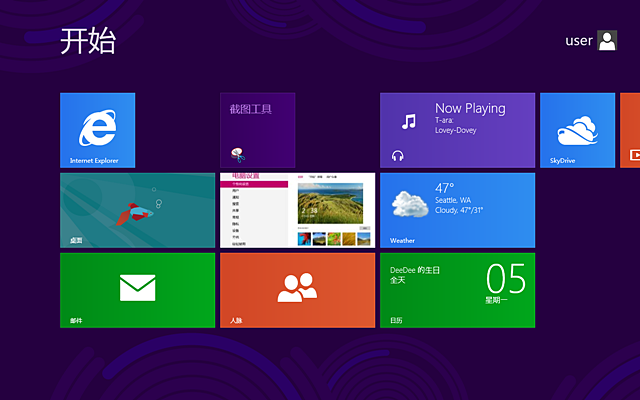Screen dimensions: 640x400
Task: Open the orange video tile at the edge
Action: (630, 130)
